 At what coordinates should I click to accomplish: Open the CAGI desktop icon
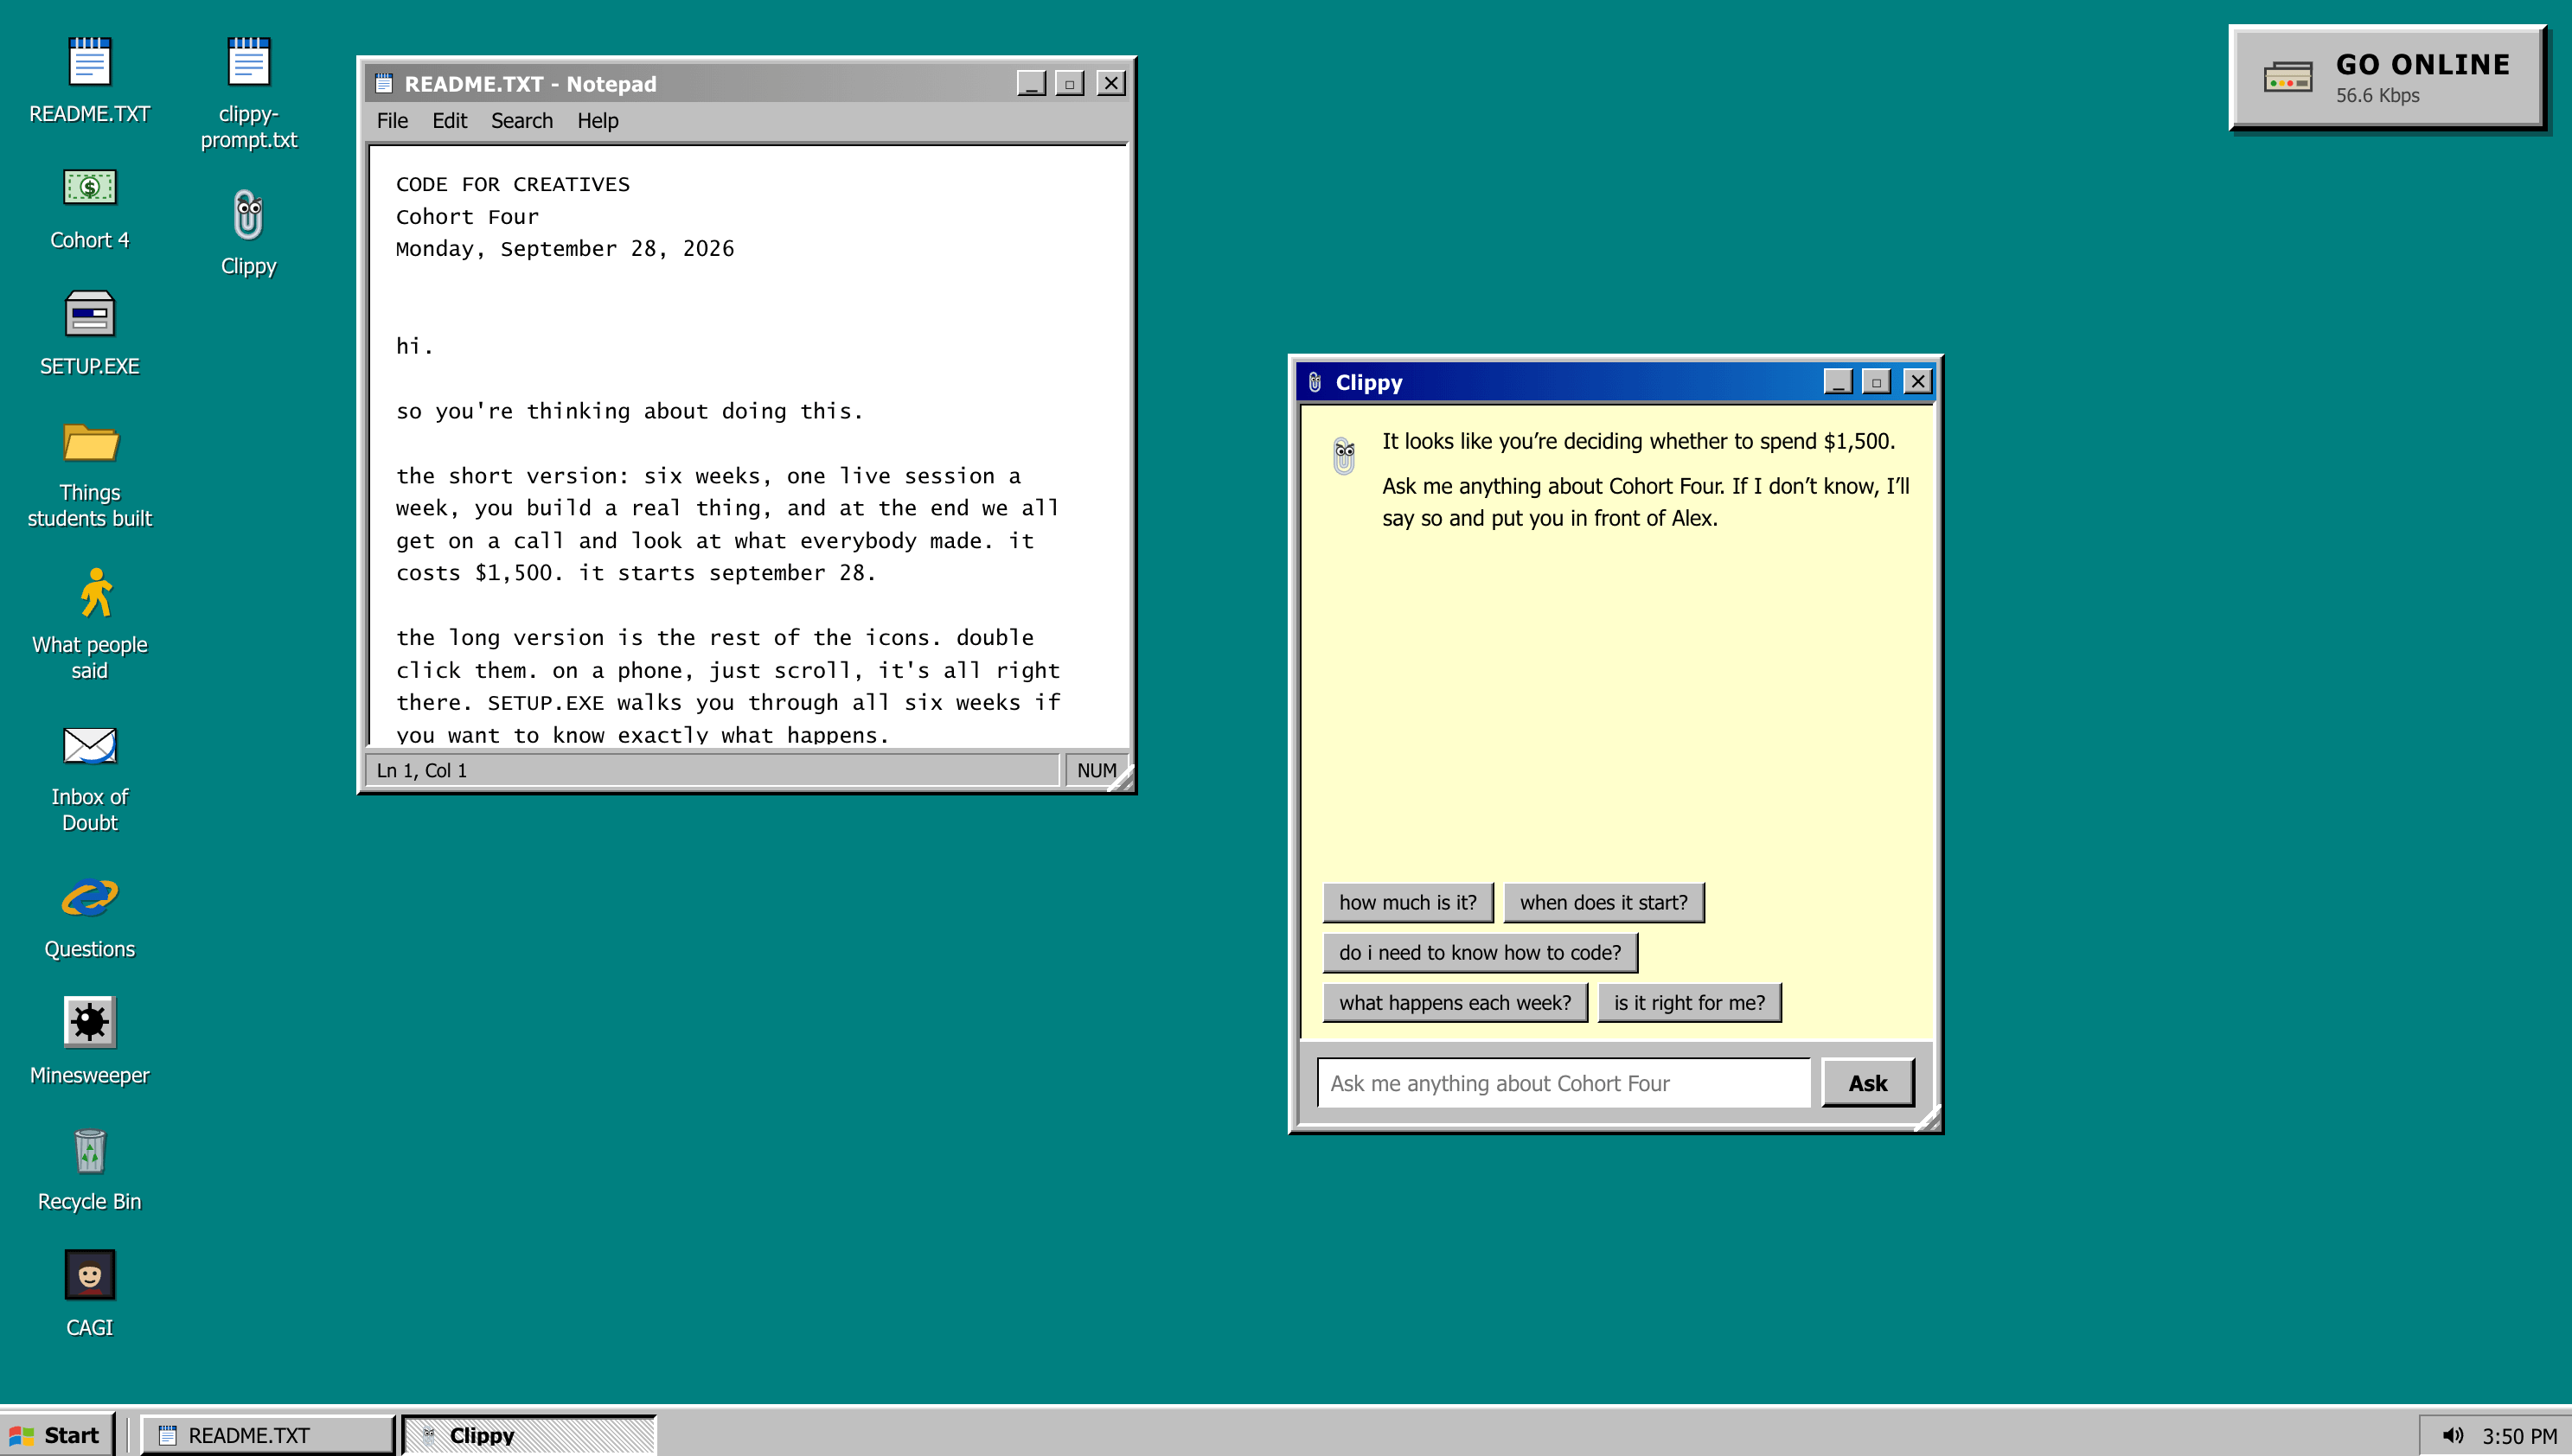coord(89,1294)
